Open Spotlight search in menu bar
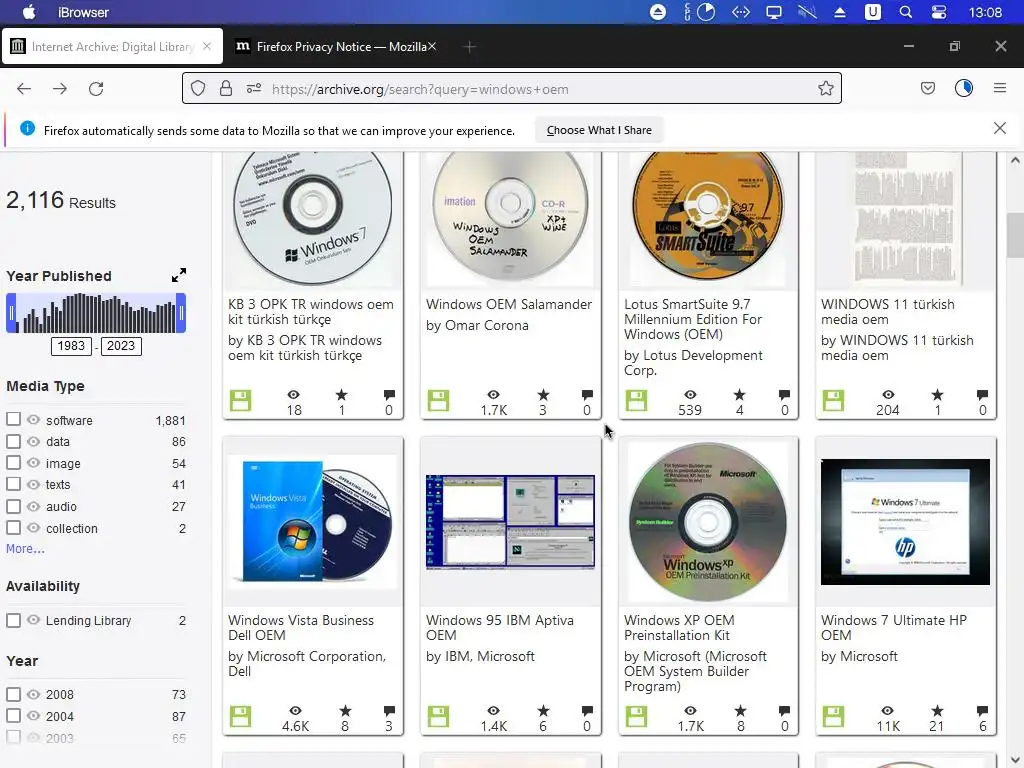The image size is (1024, 768). pos(905,12)
